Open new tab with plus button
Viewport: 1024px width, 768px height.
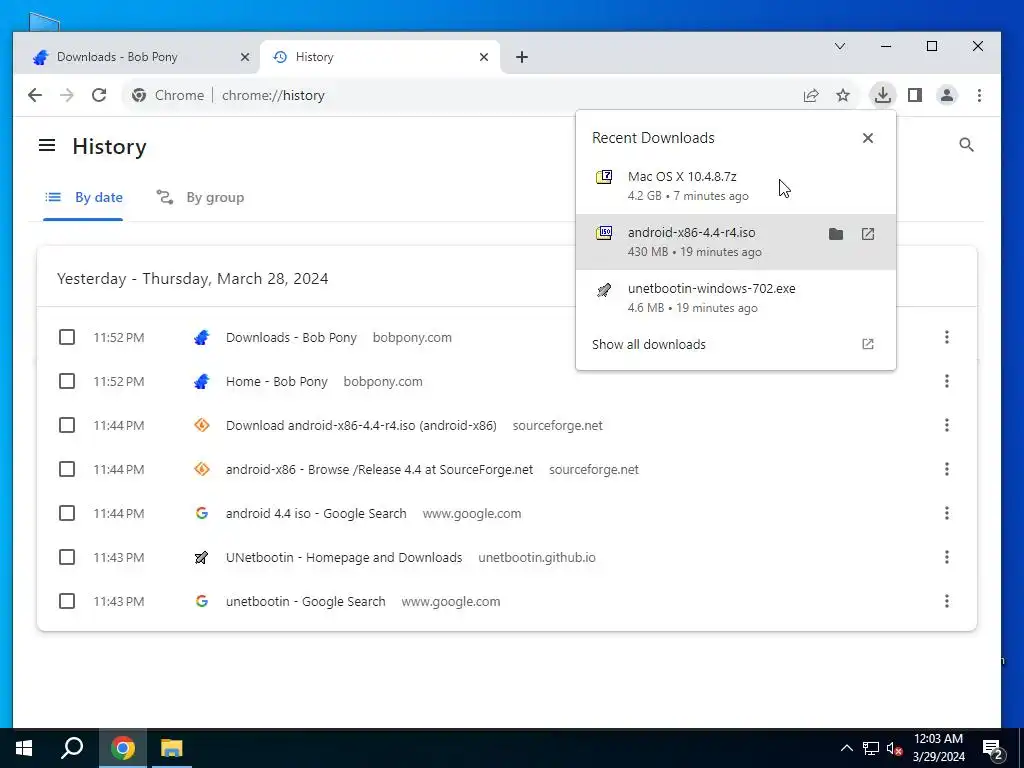pos(522,57)
